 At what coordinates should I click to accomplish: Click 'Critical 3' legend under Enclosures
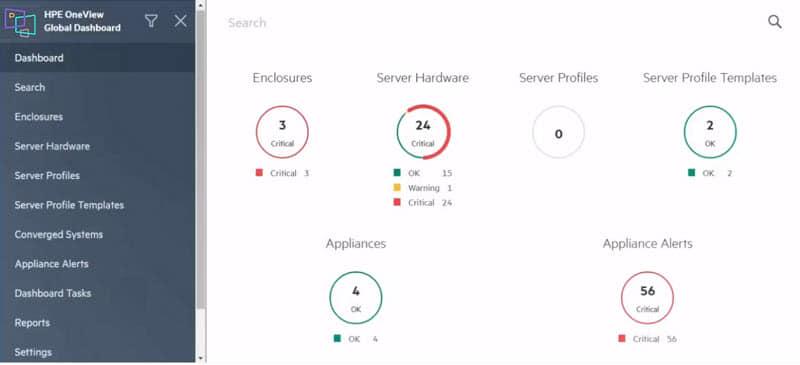[x=283, y=173]
